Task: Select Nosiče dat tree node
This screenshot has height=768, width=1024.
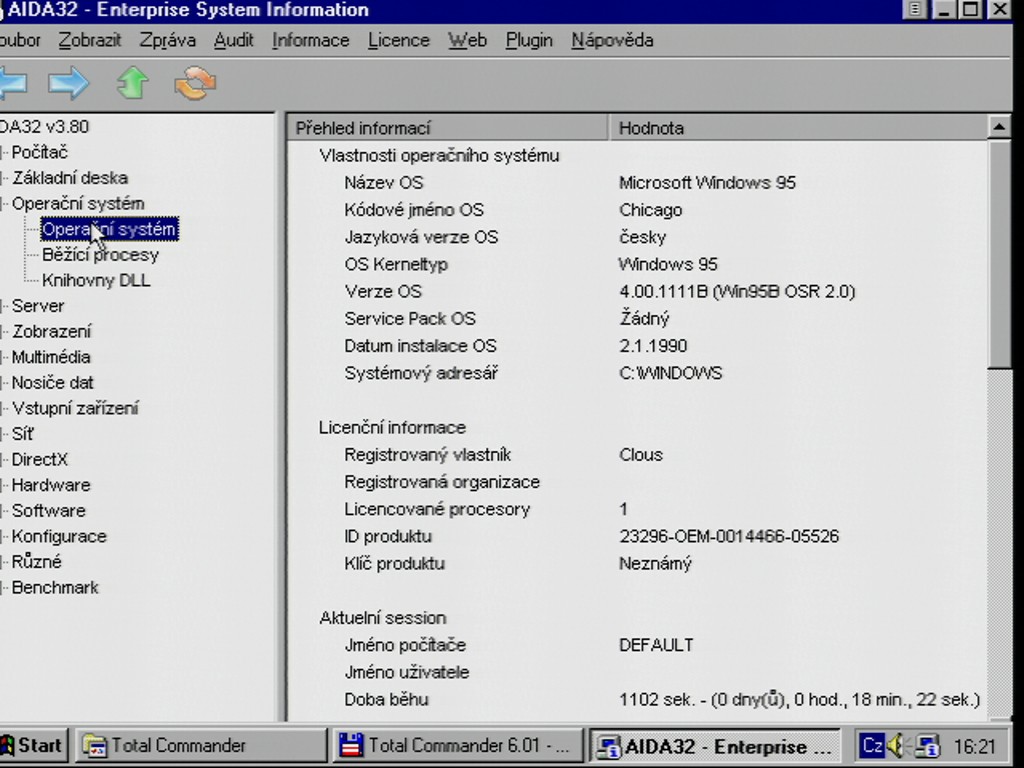Action: click(x=52, y=383)
